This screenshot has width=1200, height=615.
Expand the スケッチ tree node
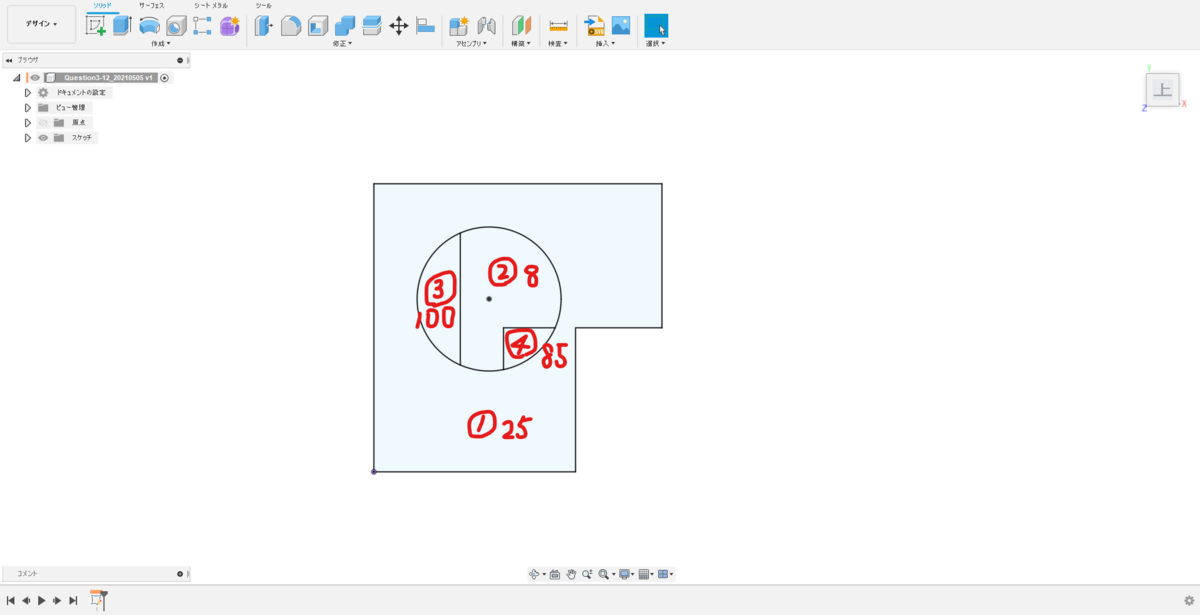28,137
